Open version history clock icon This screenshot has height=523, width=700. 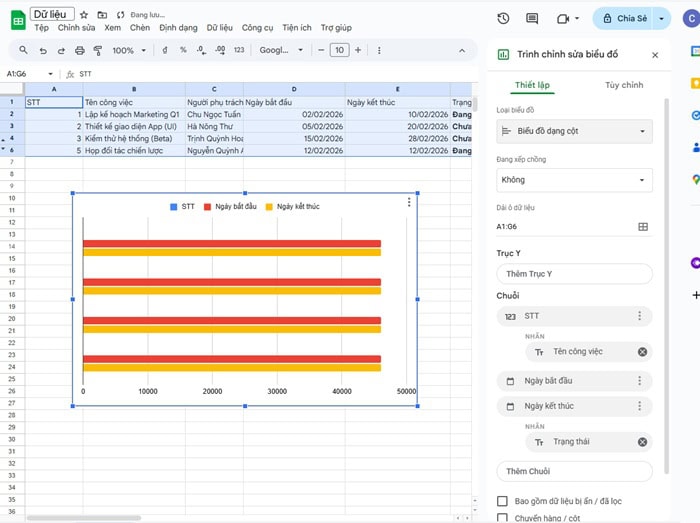[503, 18]
